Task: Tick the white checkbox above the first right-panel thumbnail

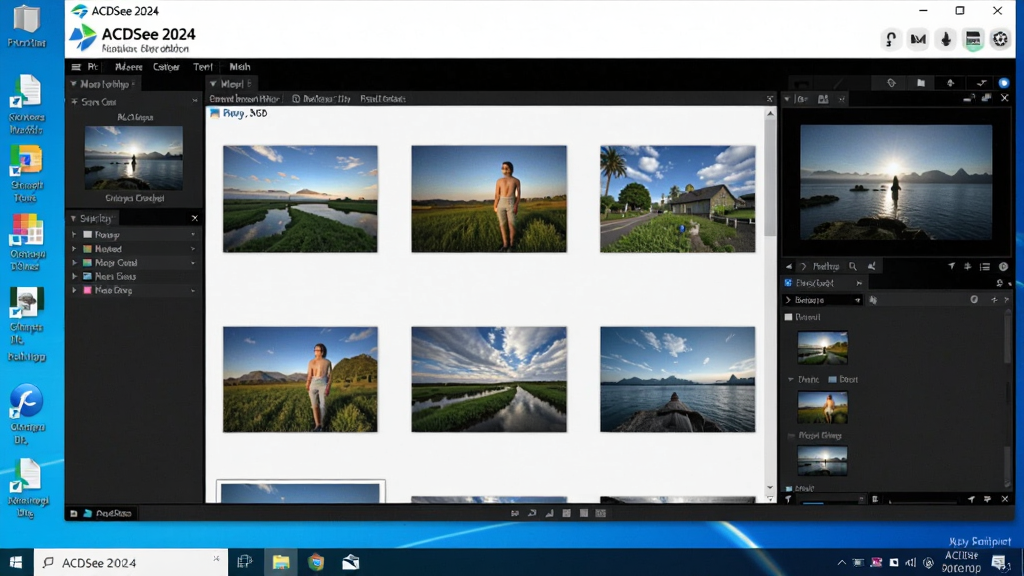Action: point(788,317)
